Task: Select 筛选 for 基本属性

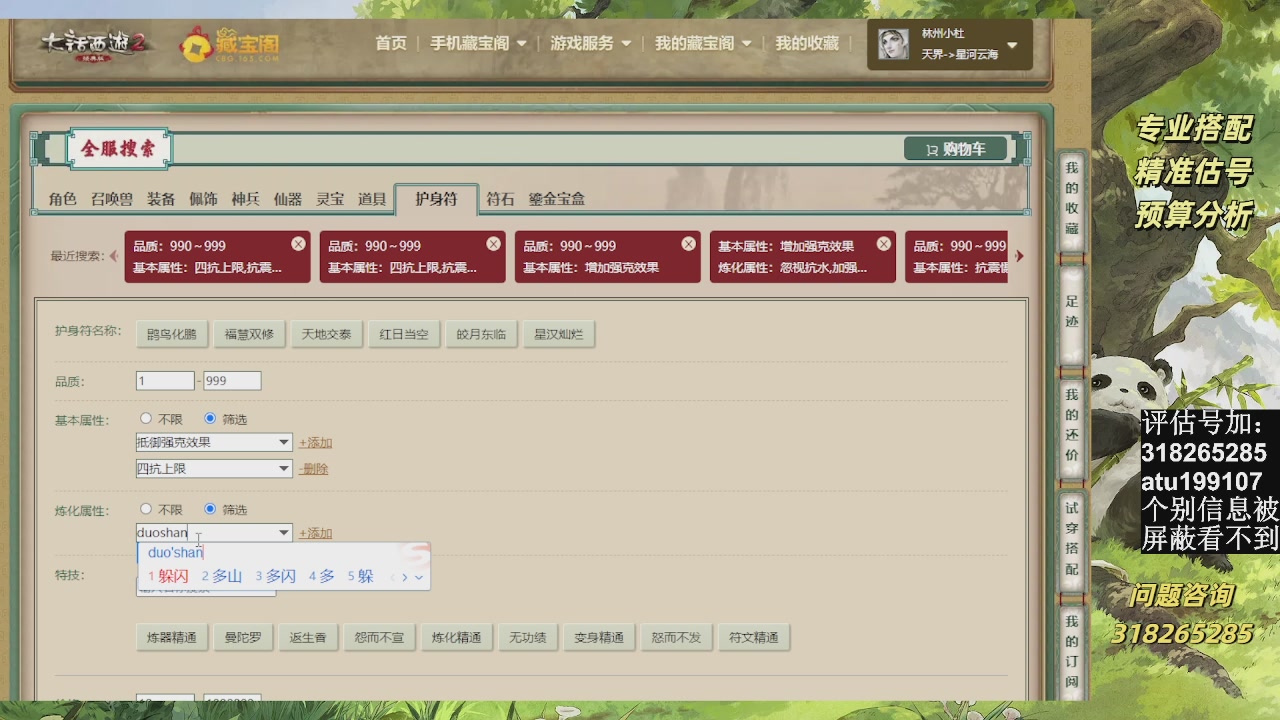Action: point(210,418)
